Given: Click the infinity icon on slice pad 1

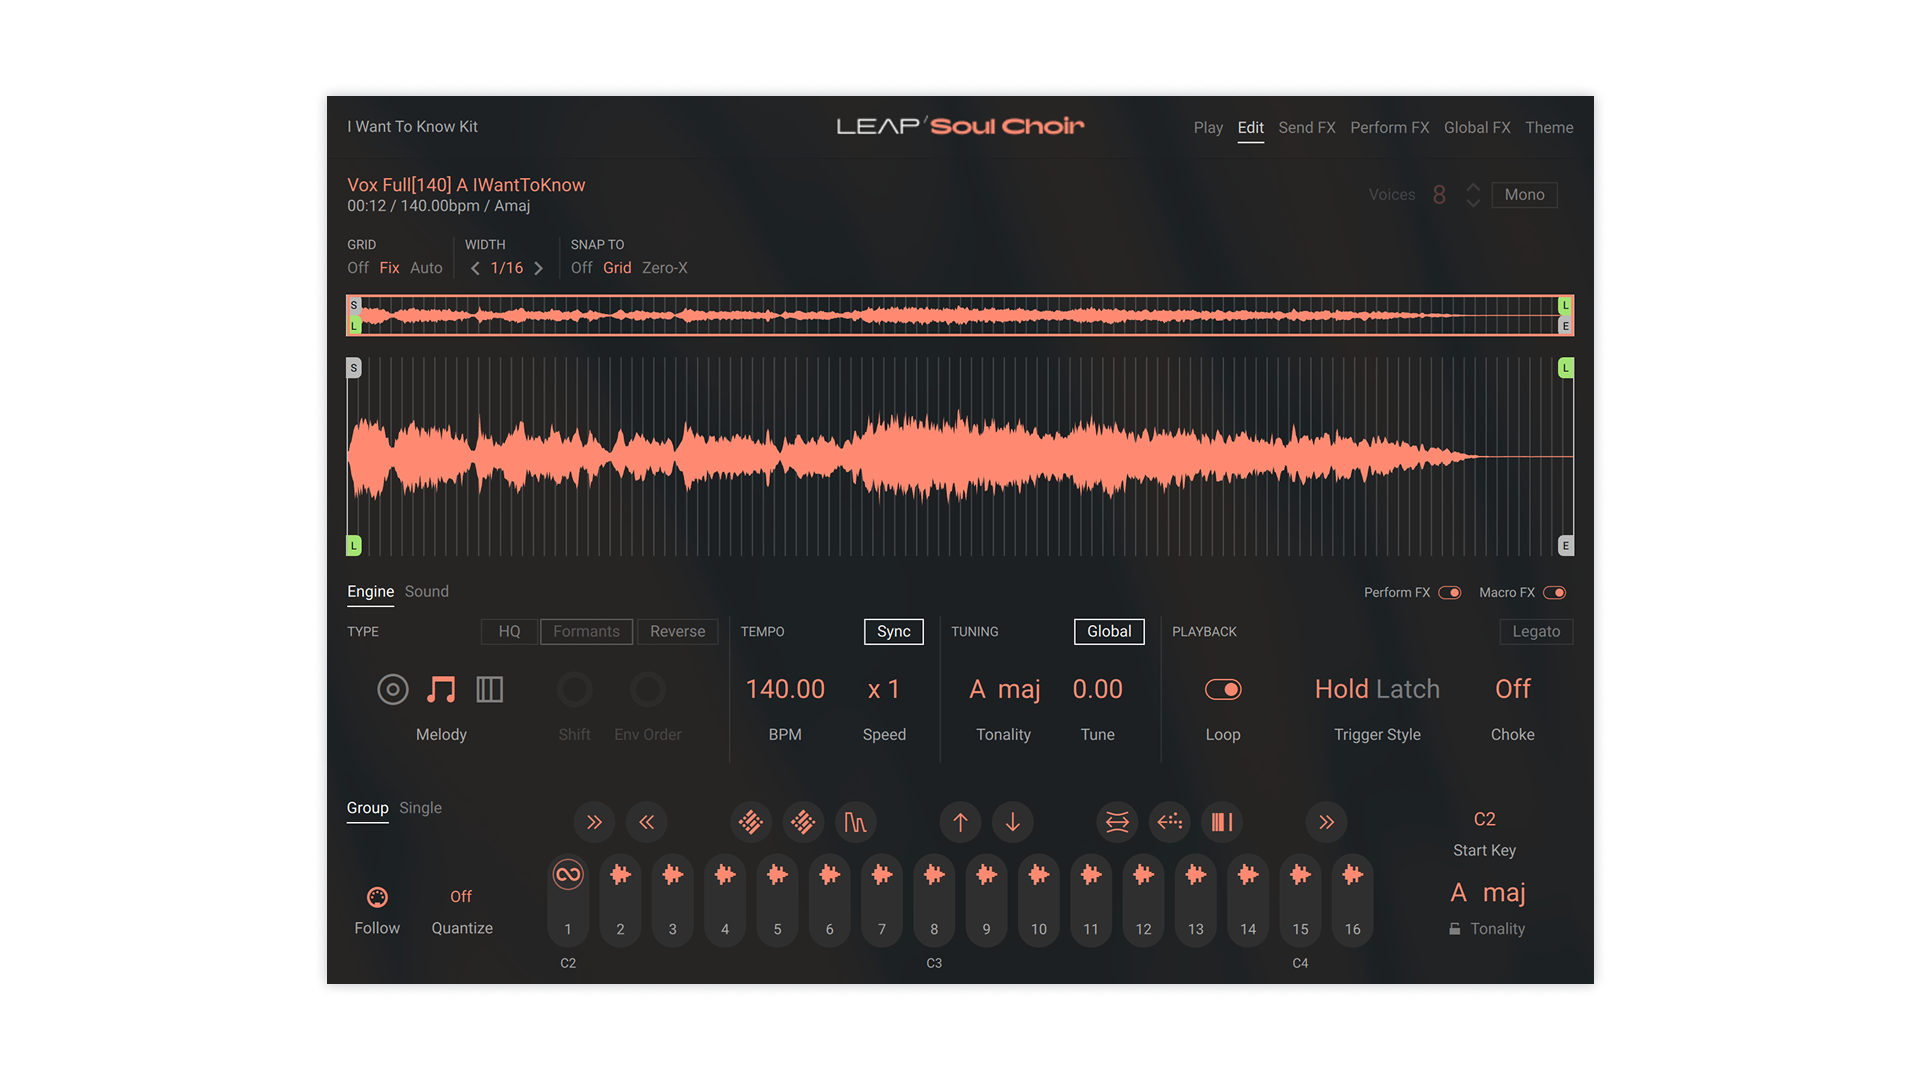Looking at the screenshot, I should click(567, 873).
